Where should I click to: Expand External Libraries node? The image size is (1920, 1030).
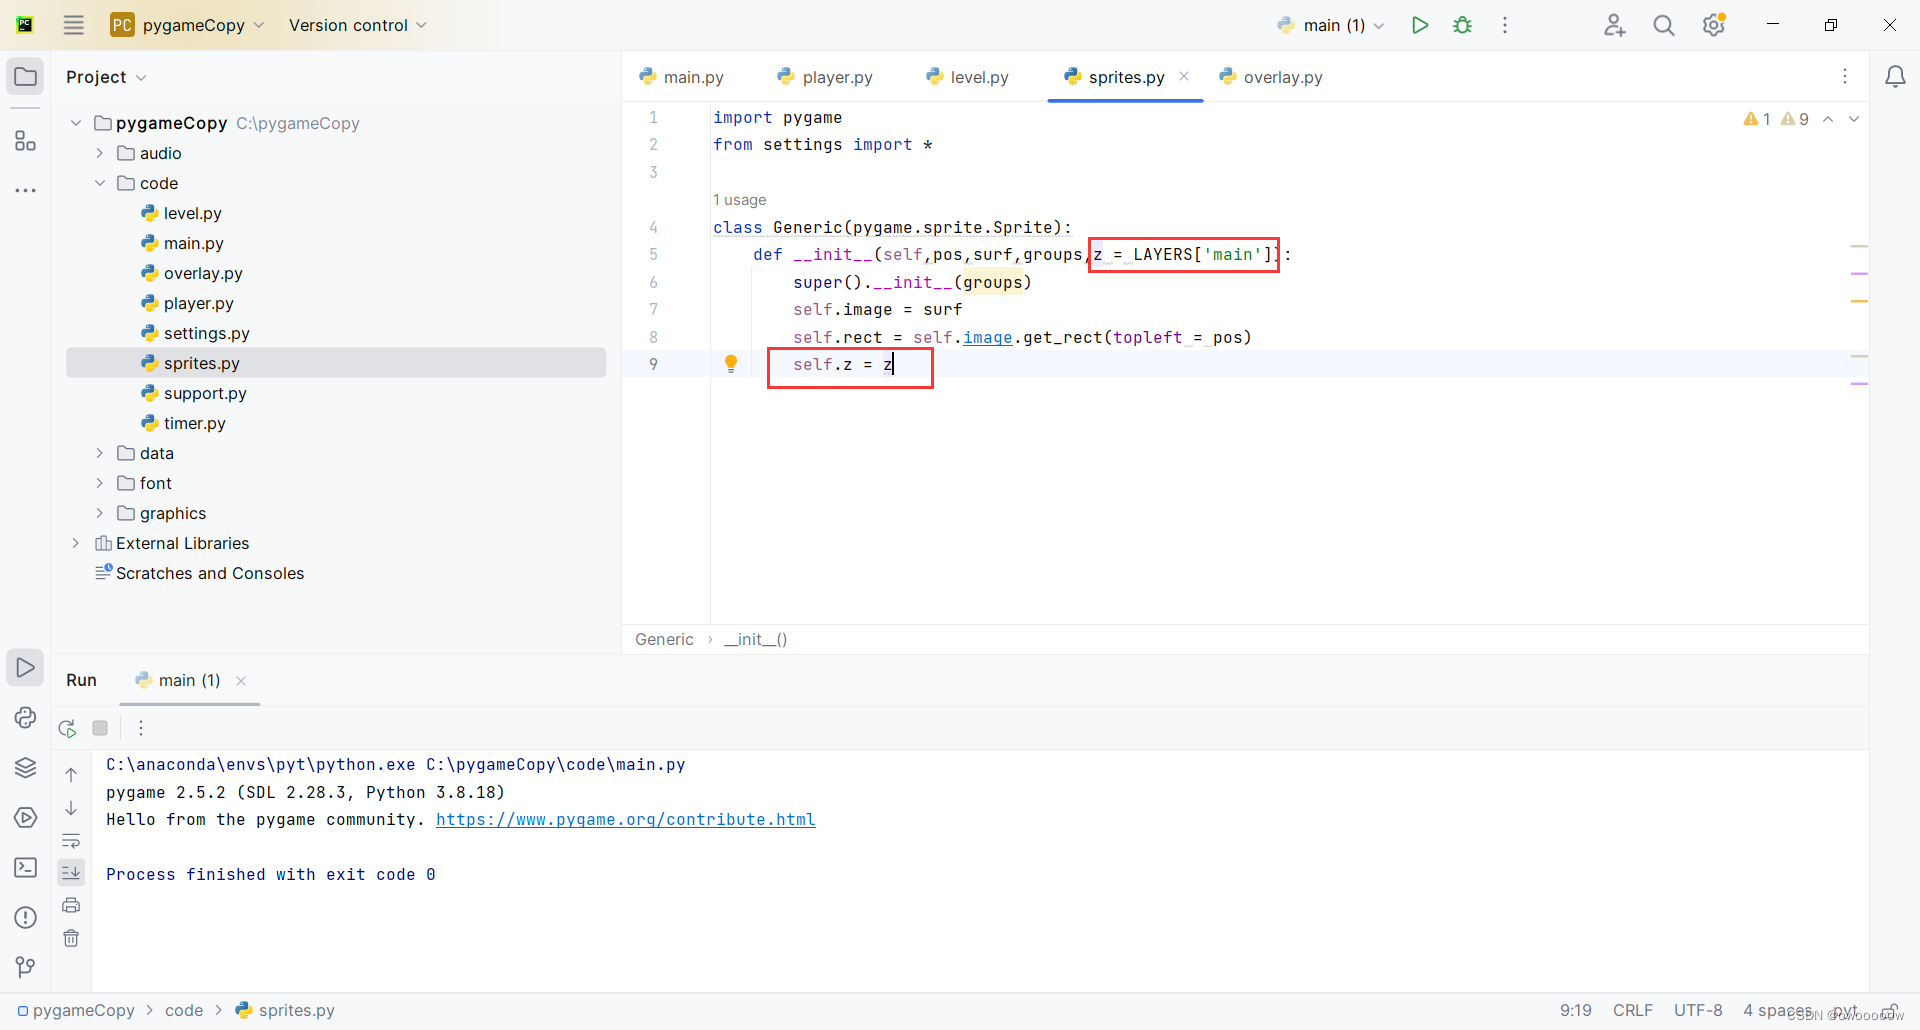point(76,543)
